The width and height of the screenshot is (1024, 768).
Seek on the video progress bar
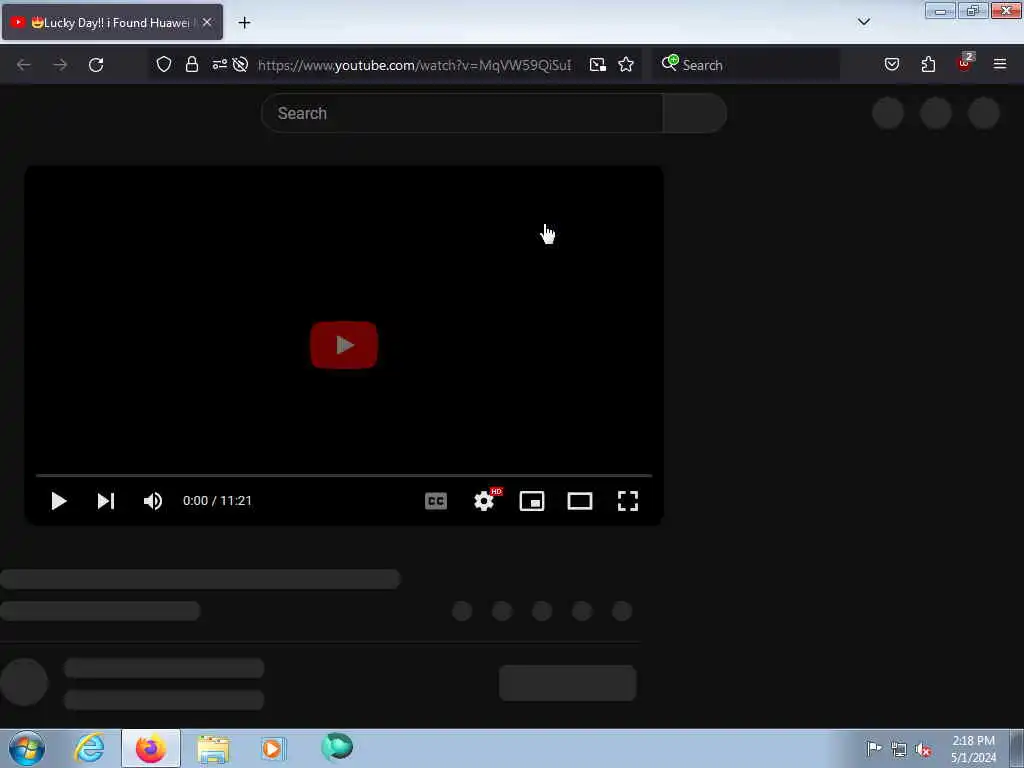tap(344, 475)
